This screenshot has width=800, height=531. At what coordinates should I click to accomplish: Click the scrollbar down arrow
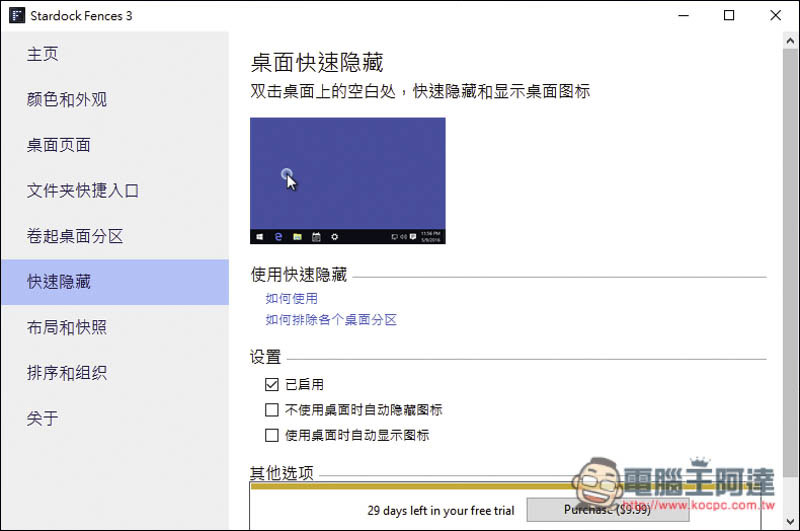(790, 521)
